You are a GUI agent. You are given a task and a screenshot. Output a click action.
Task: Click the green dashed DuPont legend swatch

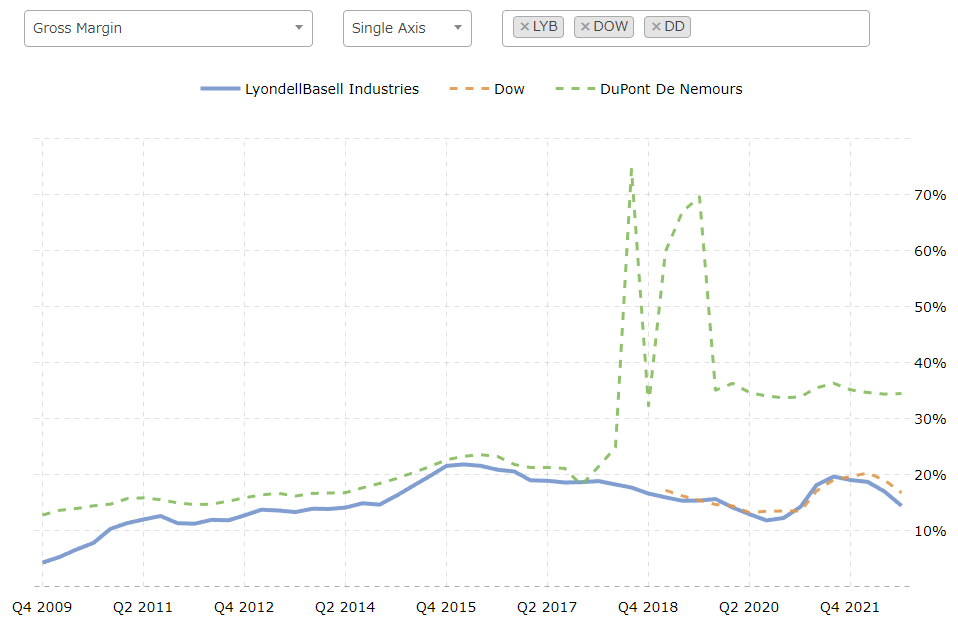click(575, 89)
